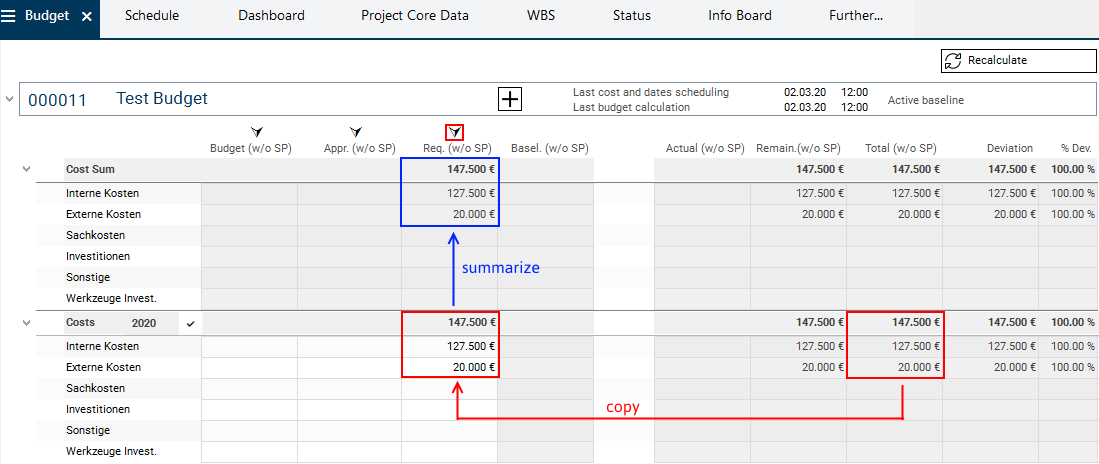
Task: Click the plus icon in Test Budget header
Action: click(510, 98)
